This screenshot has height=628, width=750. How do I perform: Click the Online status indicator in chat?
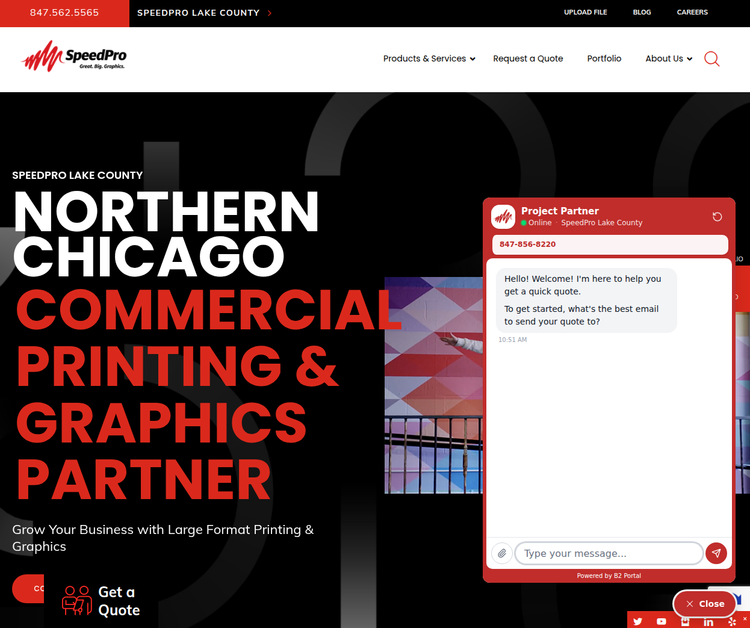click(x=536, y=223)
